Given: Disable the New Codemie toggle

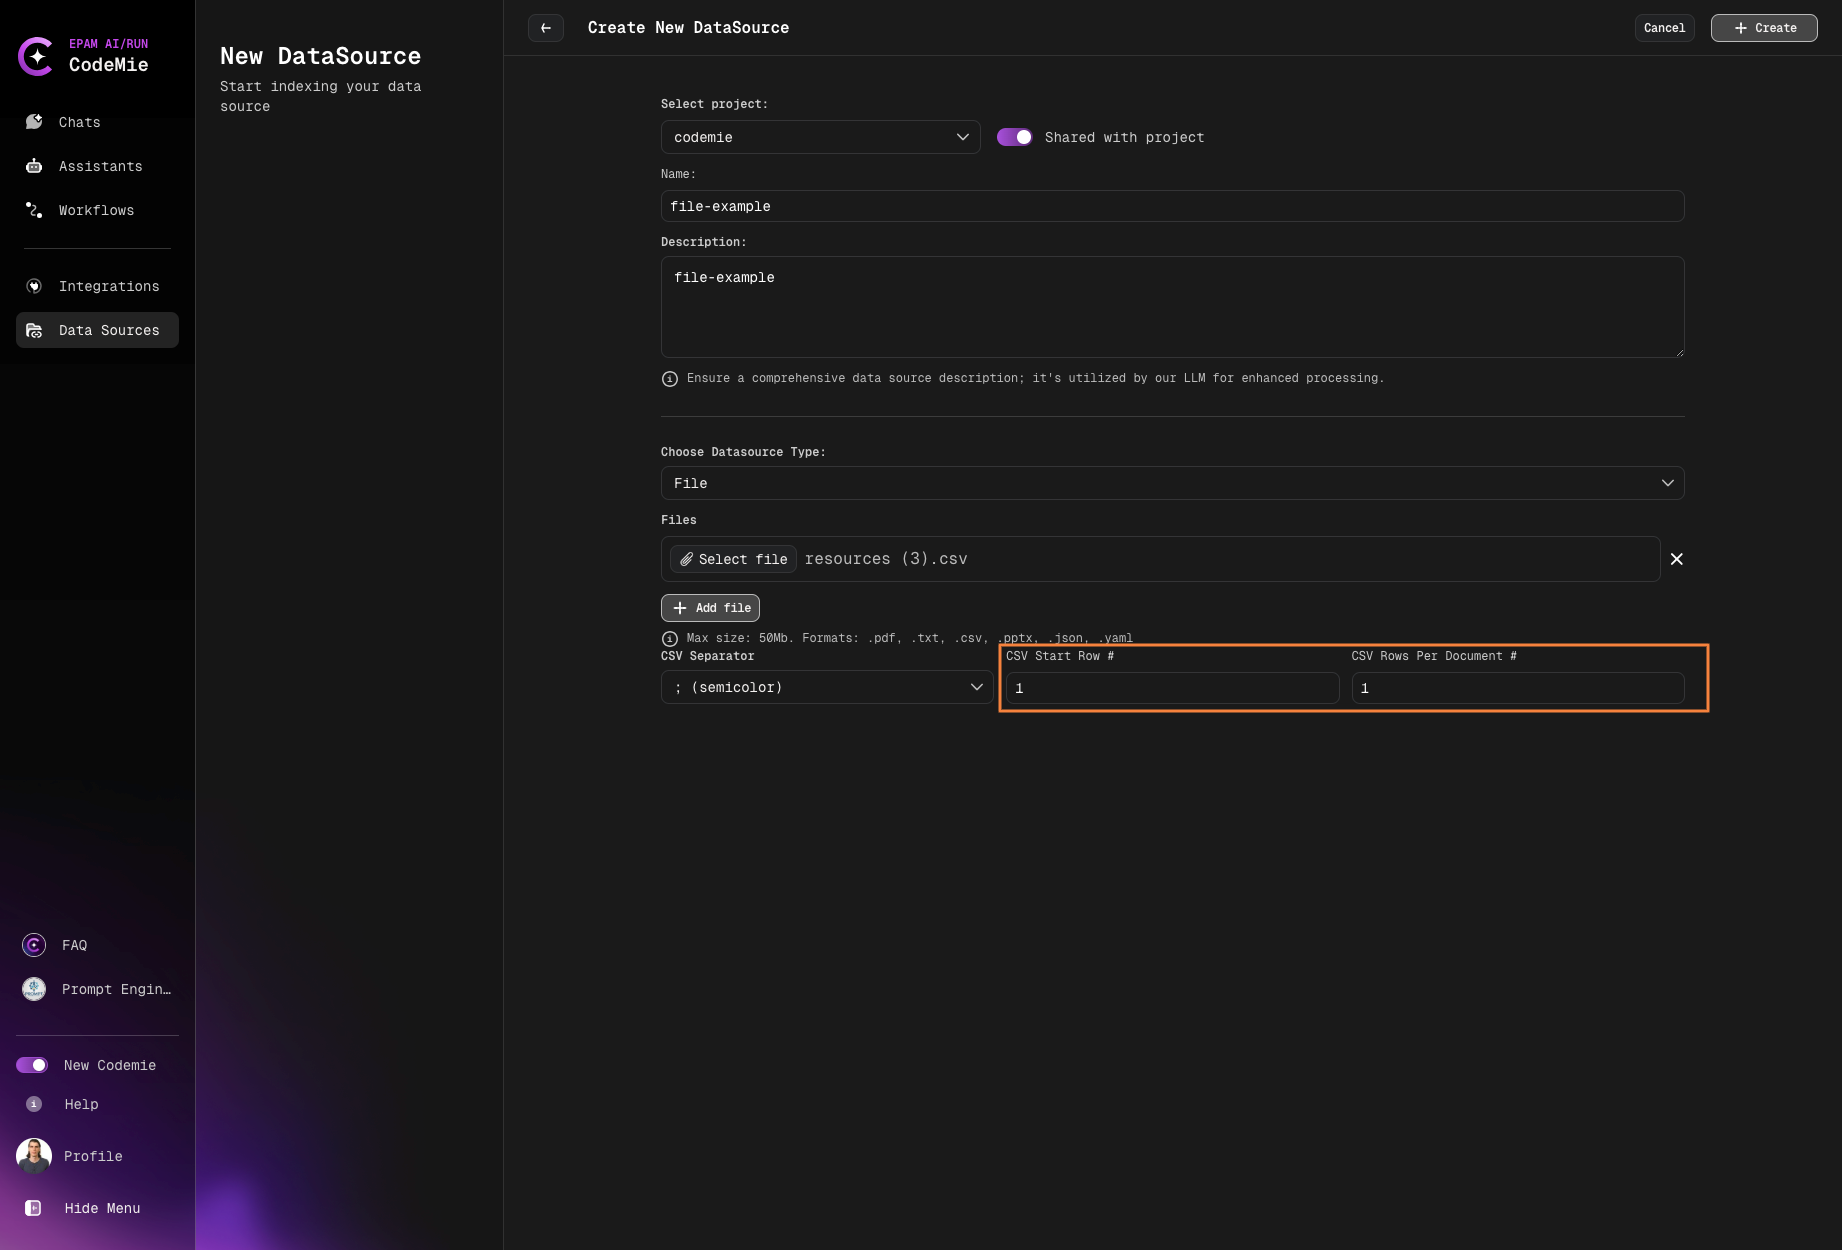Looking at the screenshot, I should click(32, 1065).
